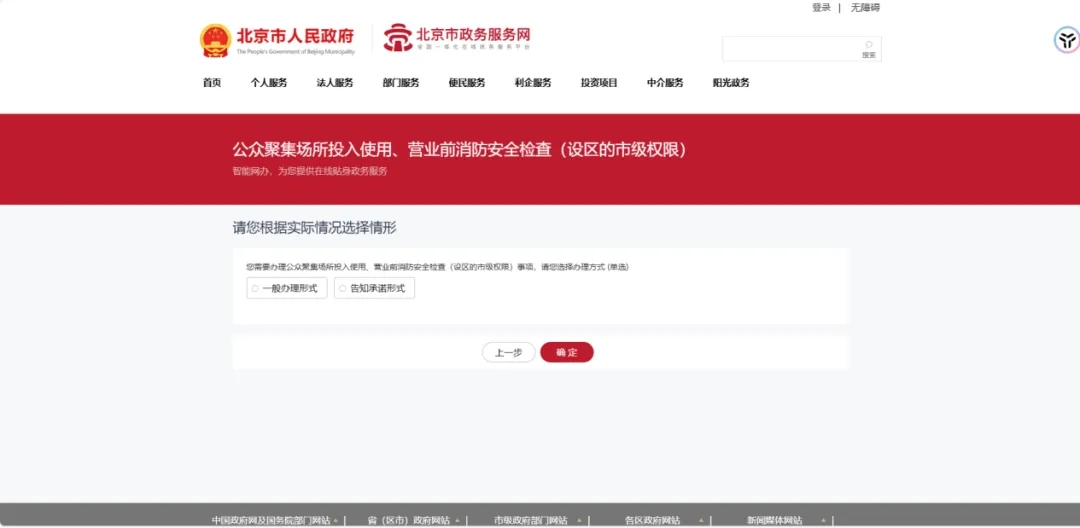Click the 登录 link at top

pos(821,8)
